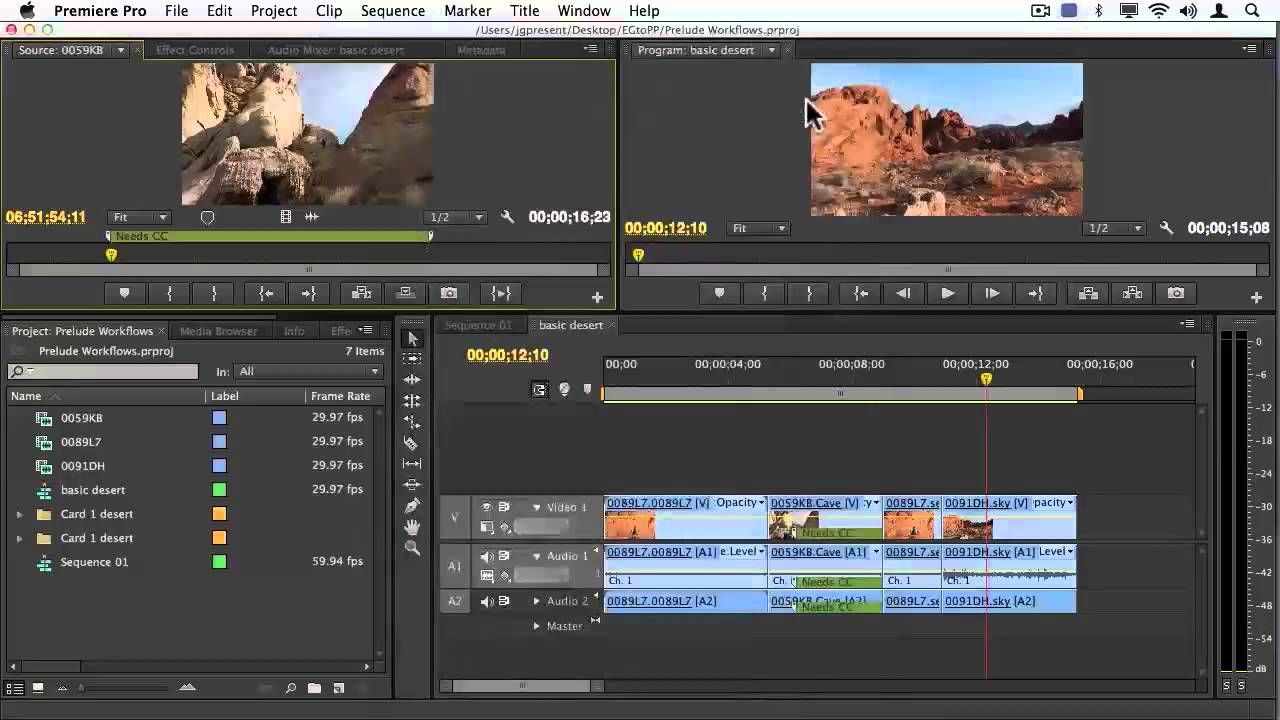
Task: Open the Sequence menu
Action: (392, 11)
